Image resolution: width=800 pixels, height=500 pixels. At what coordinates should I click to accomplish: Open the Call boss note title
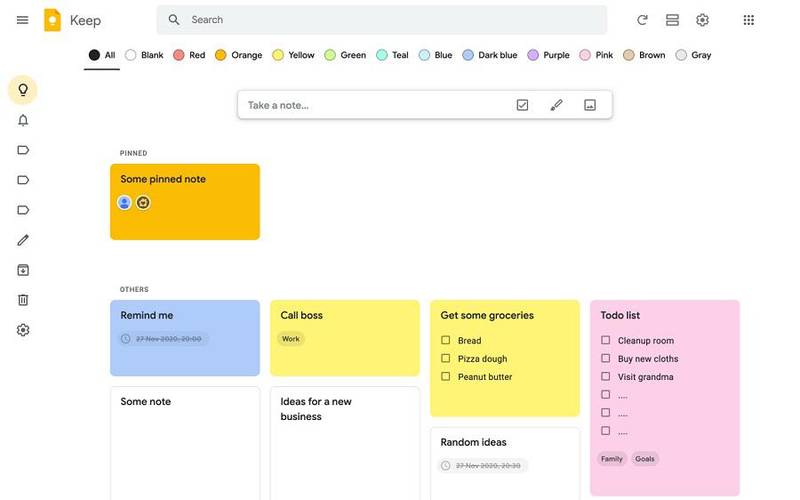coord(302,315)
